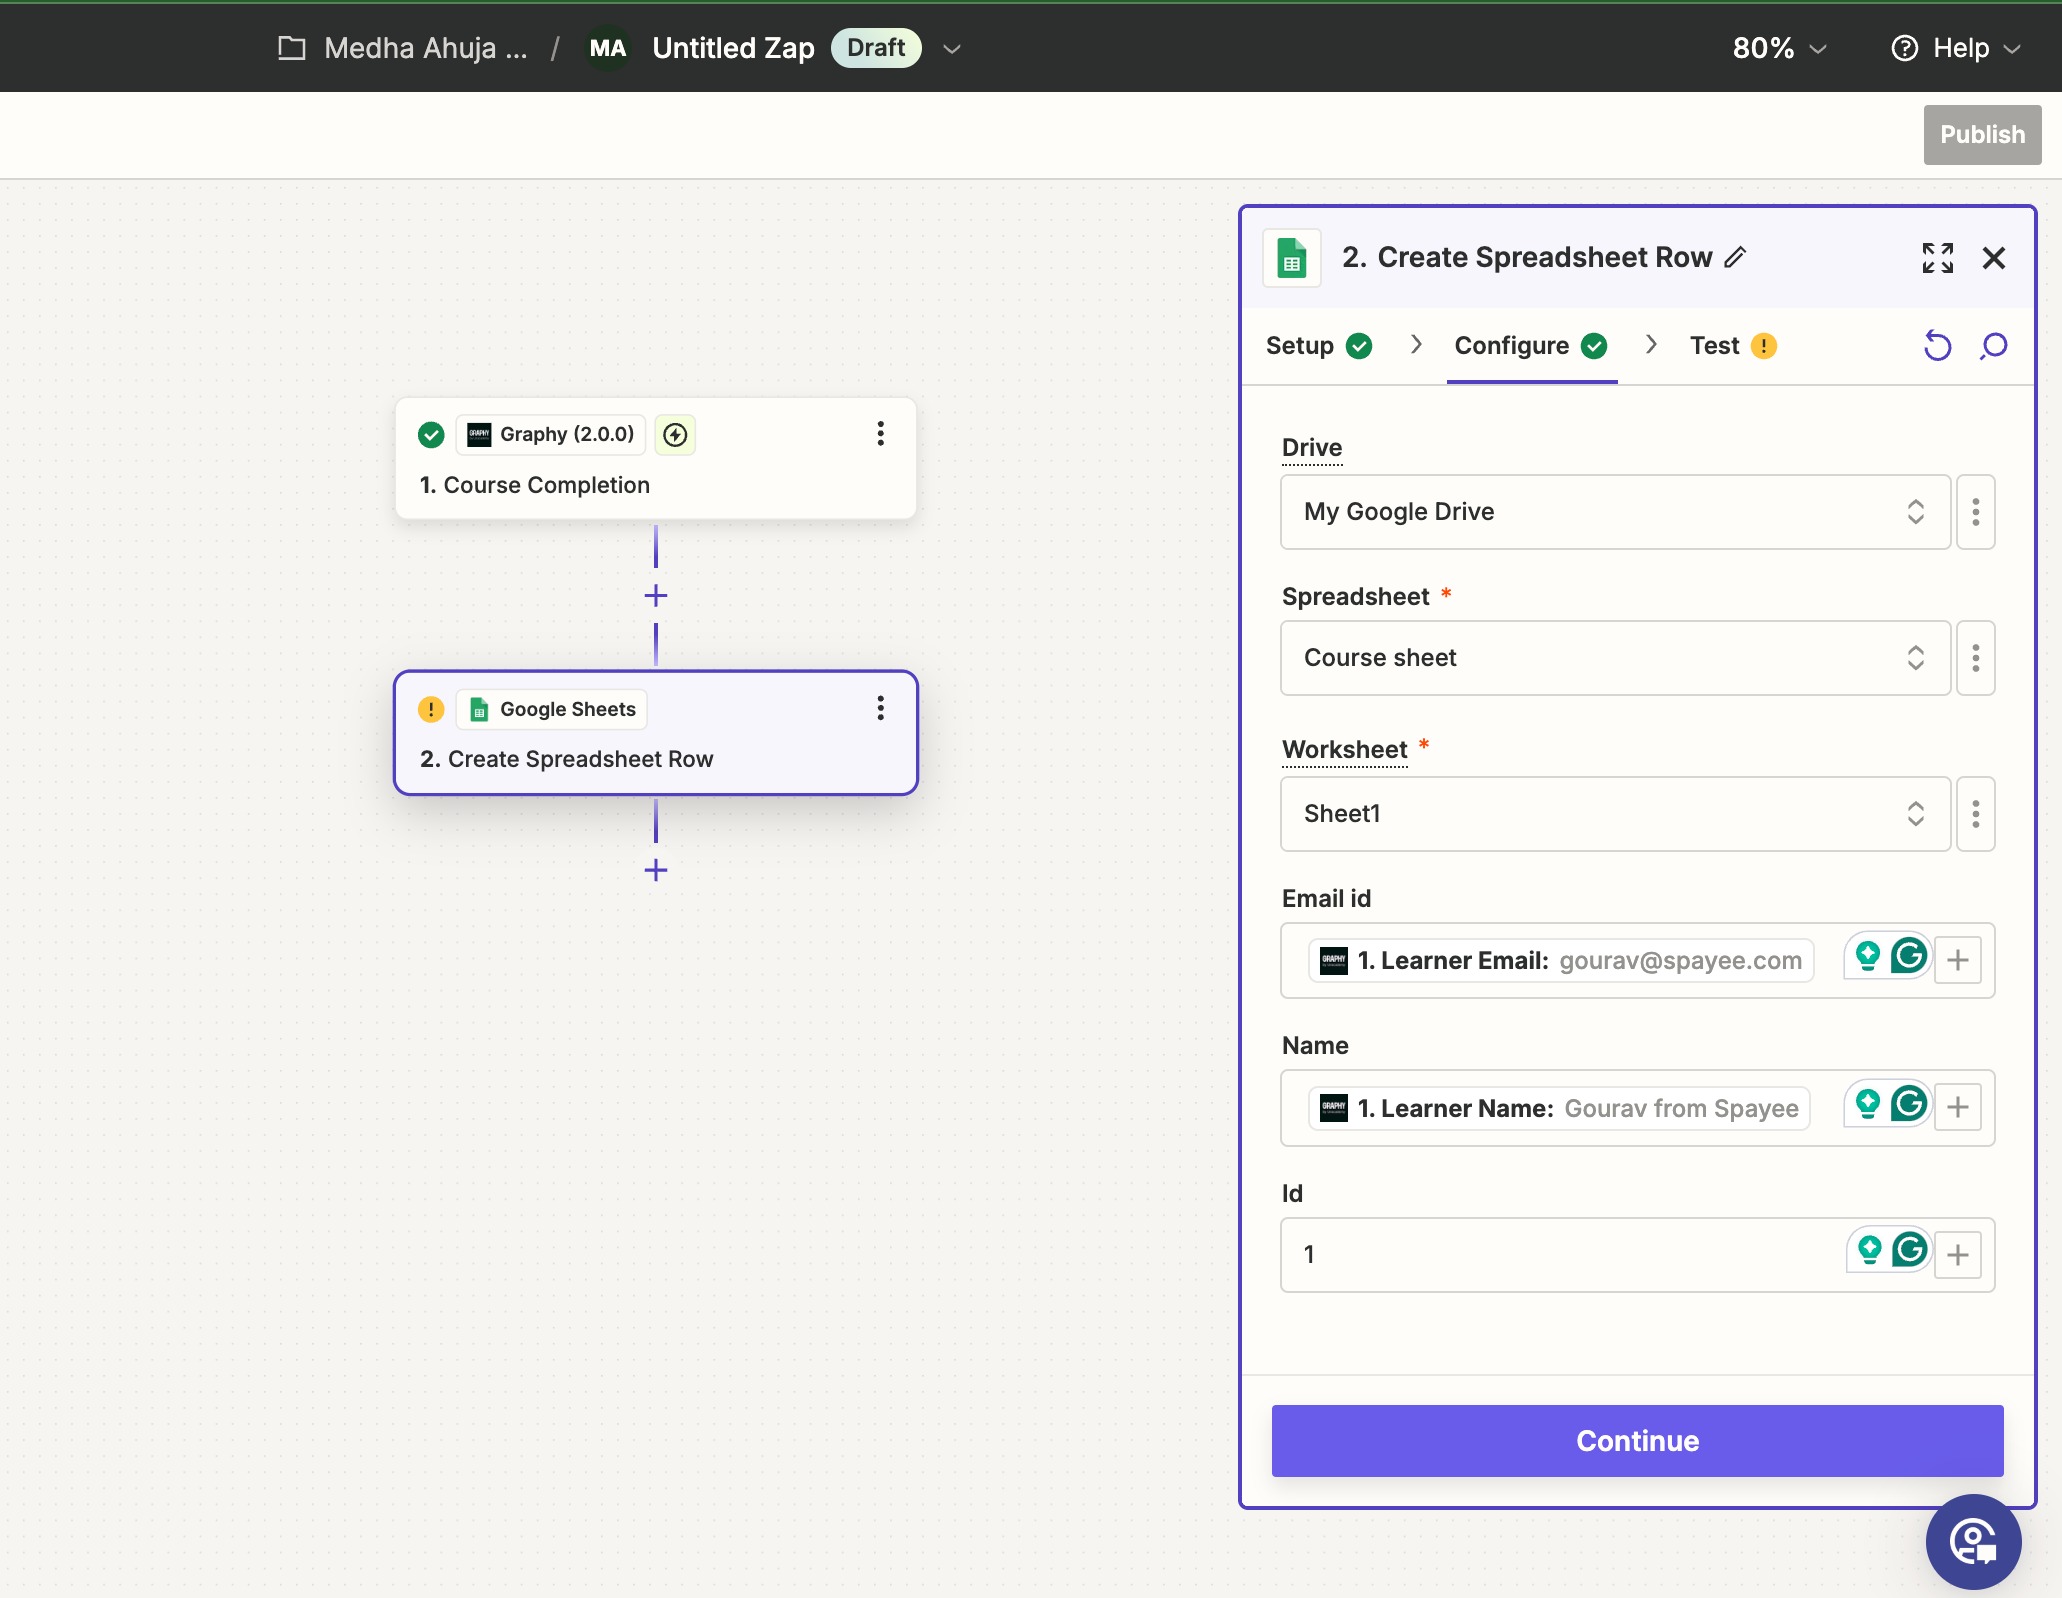The height and width of the screenshot is (1598, 2062).
Task: Click the search fields magnifier icon
Action: coord(1993,346)
